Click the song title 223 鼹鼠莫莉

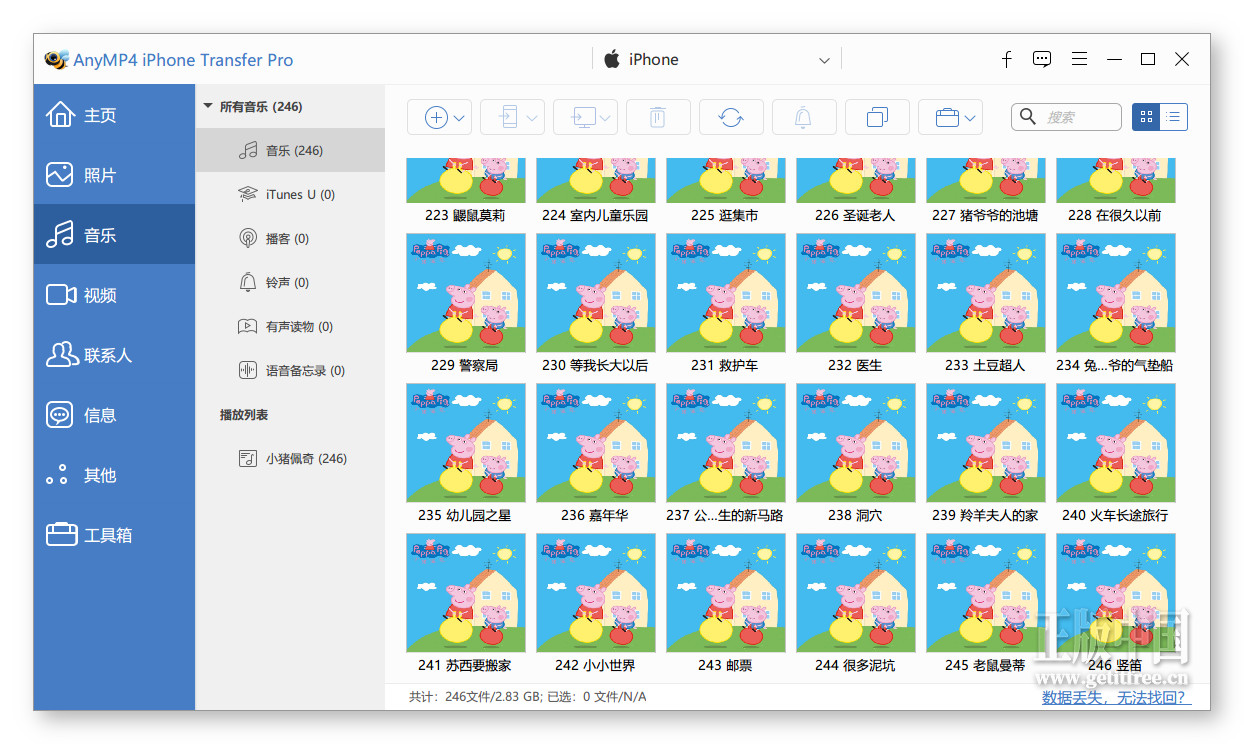click(465, 215)
